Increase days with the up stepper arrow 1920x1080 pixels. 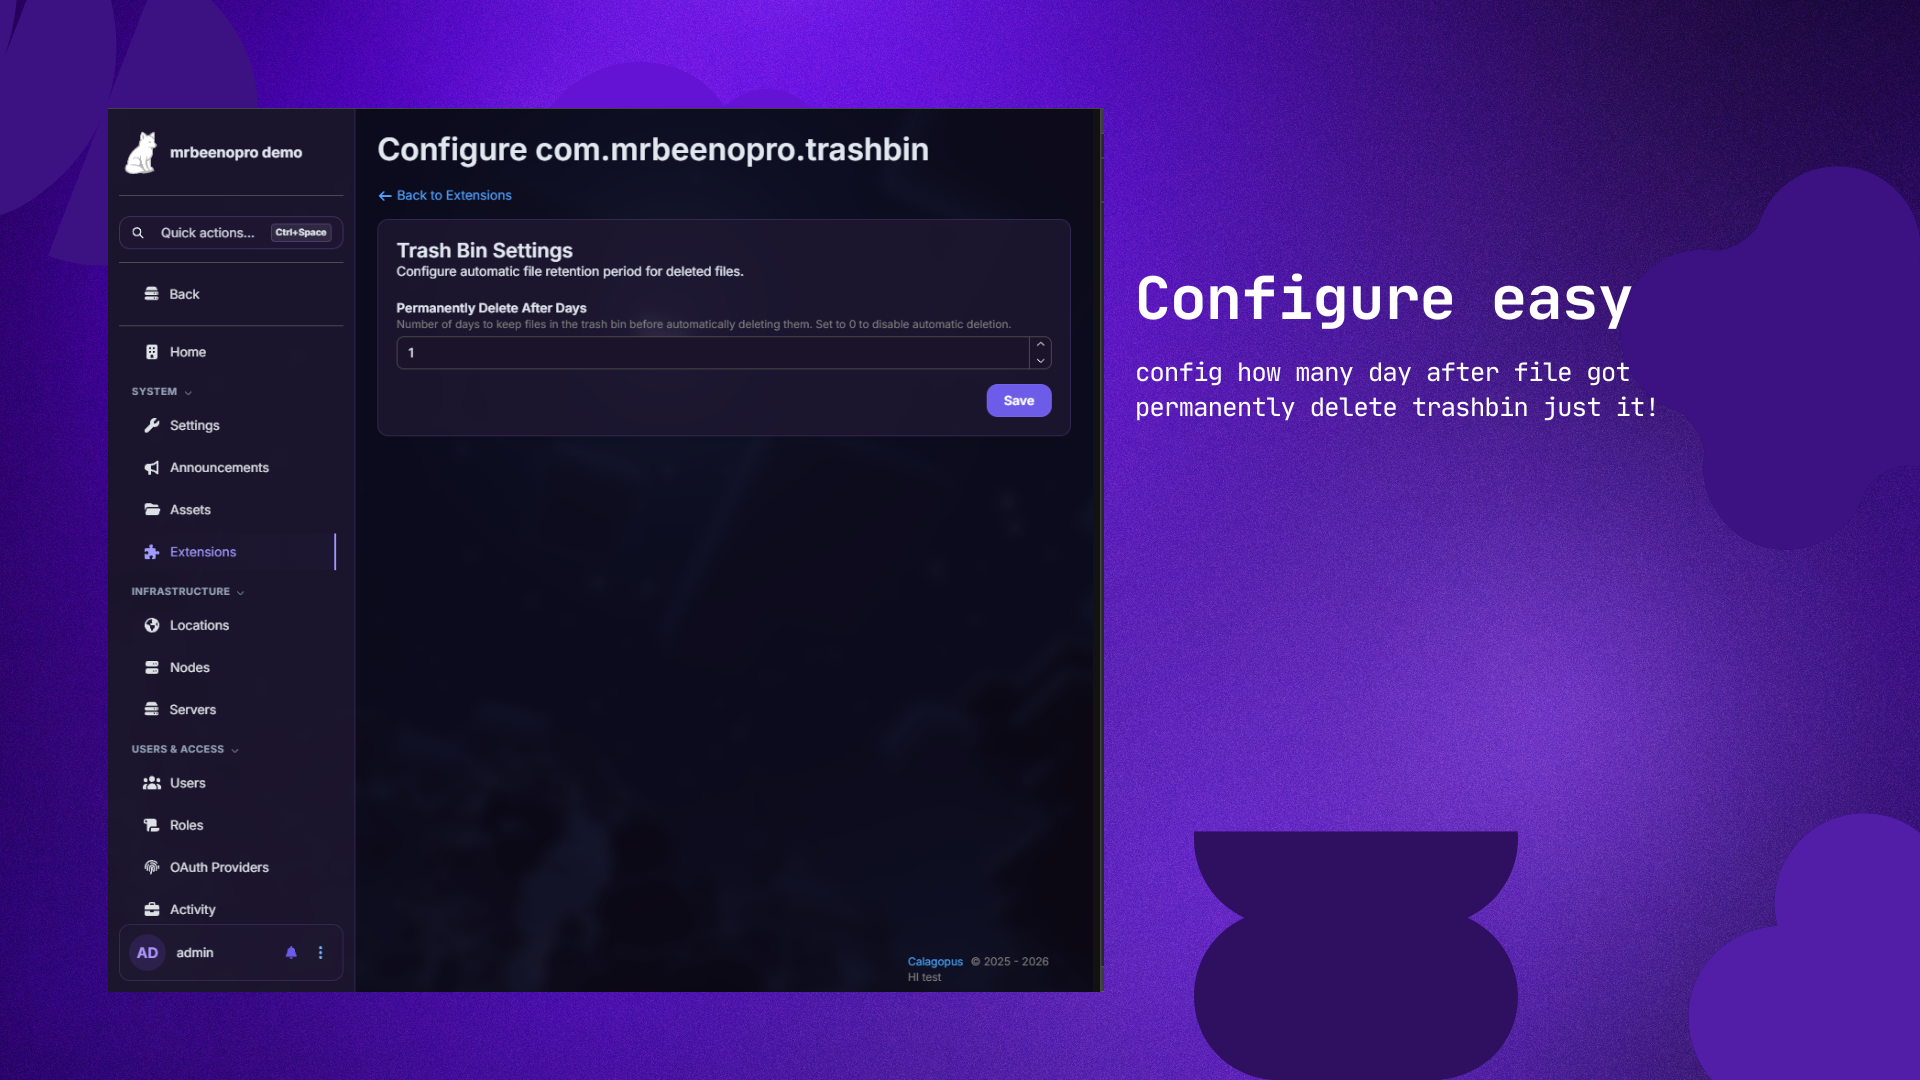pos(1041,345)
